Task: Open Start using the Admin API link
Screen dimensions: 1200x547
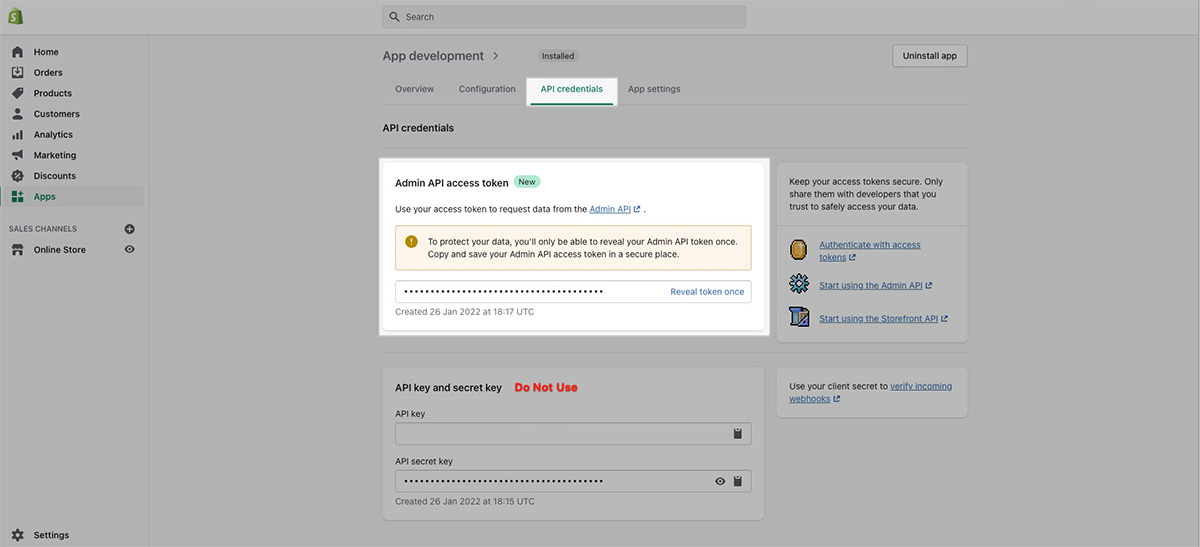Action: coord(875,285)
